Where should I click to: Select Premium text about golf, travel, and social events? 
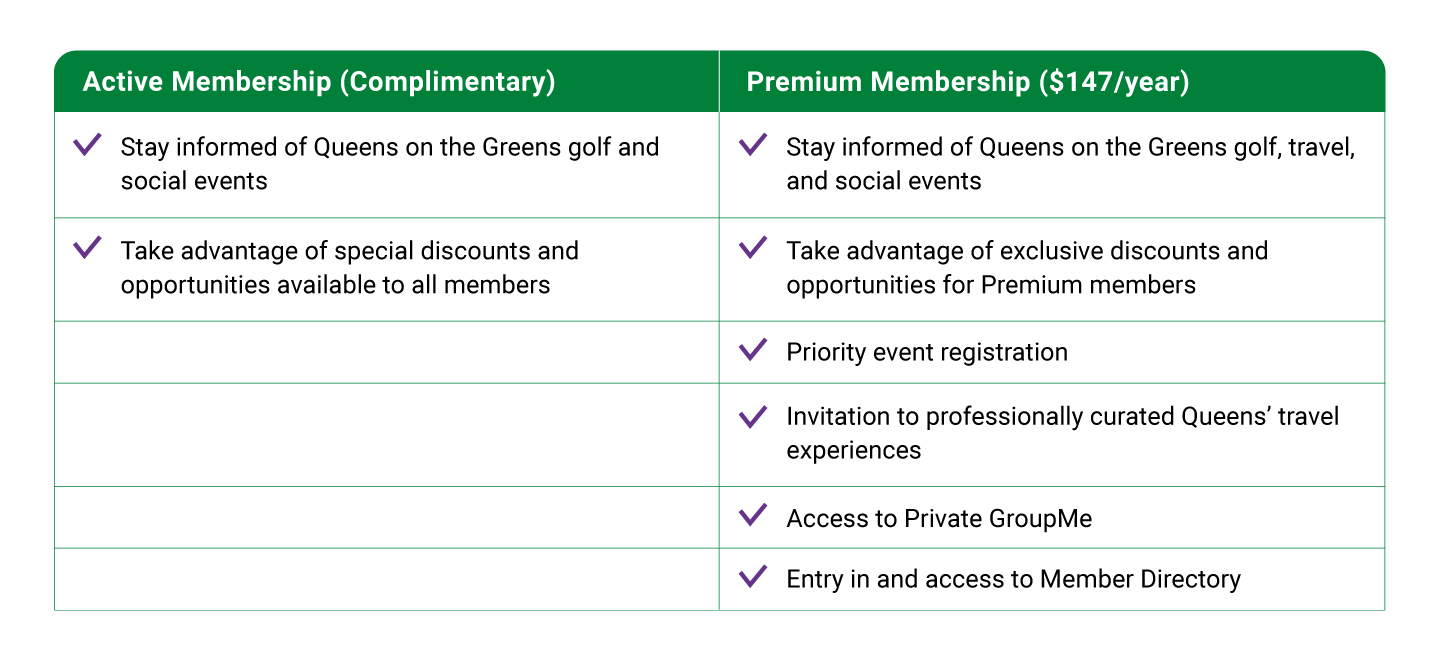(x=1070, y=164)
